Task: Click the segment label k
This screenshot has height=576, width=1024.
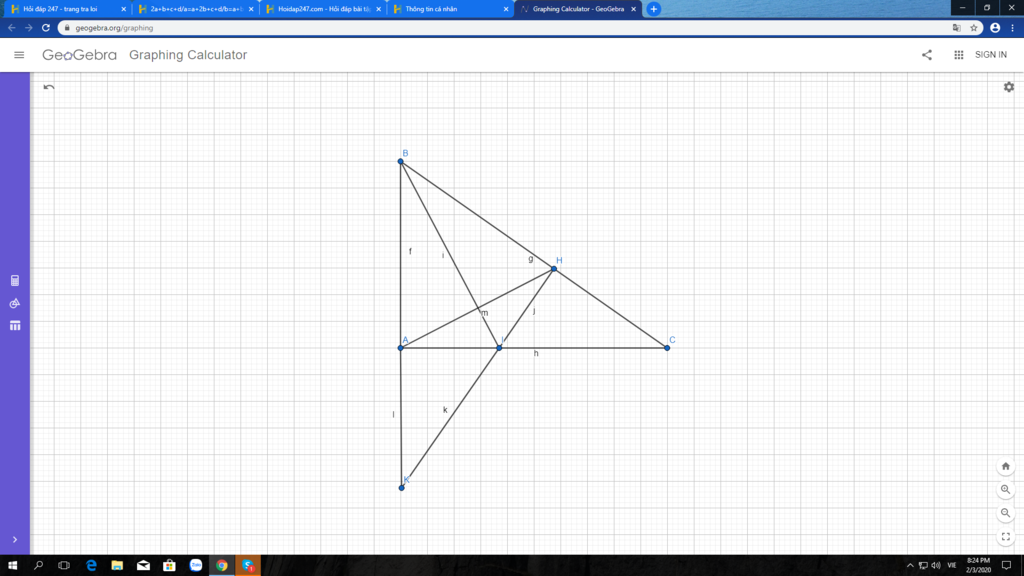Action: [x=445, y=410]
